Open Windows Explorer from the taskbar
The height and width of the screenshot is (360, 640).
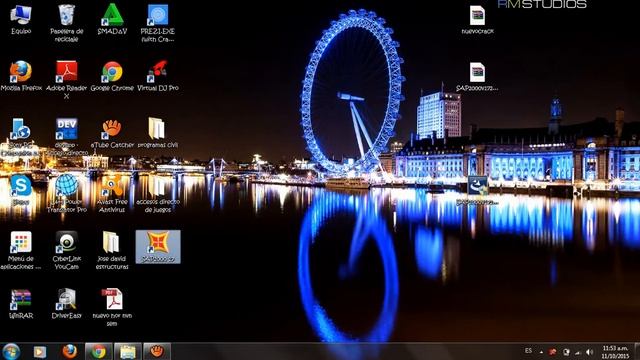[128, 351]
